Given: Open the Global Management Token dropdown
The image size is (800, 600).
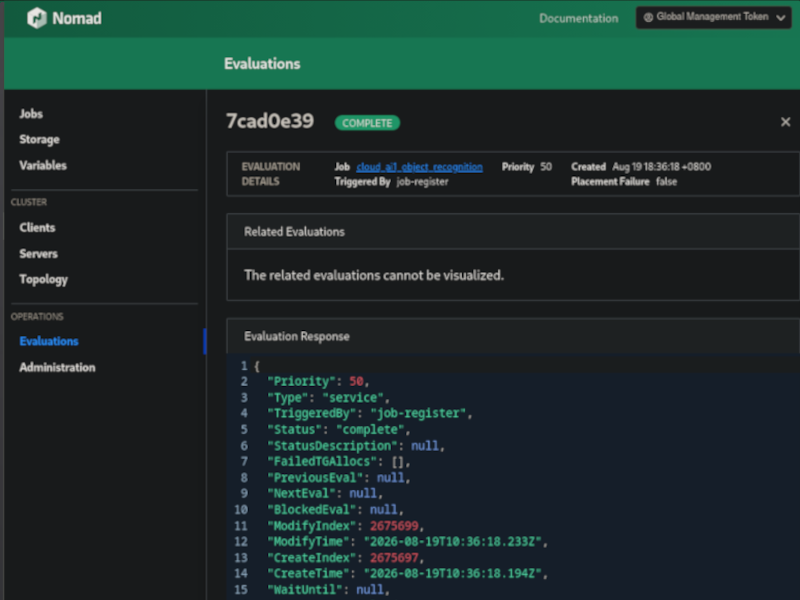Looking at the screenshot, I should pyautogui.click(x=713, y=17).
